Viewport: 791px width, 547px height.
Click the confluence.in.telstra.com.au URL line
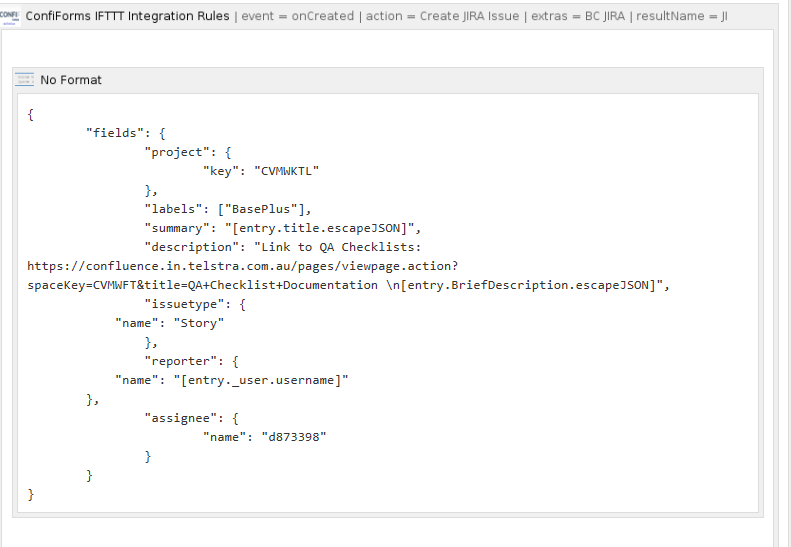point(243,266)
